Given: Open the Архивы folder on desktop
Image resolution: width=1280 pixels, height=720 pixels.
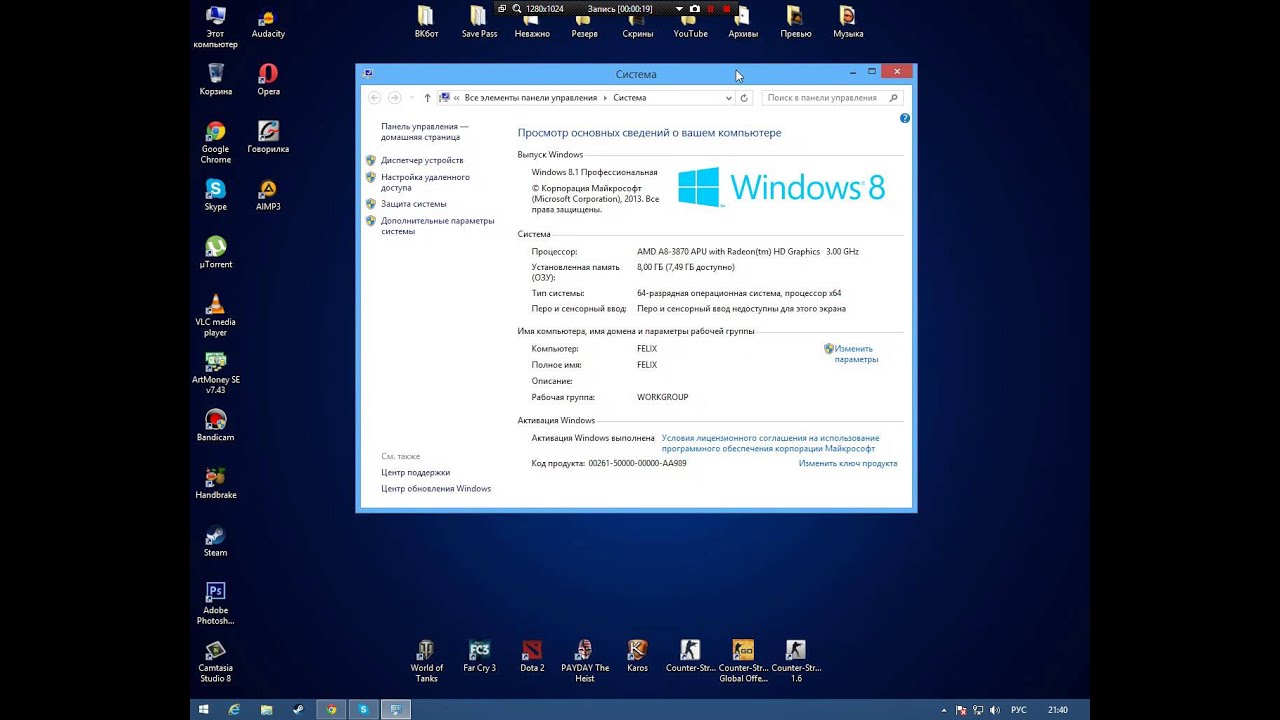Looking at the screenshot, I should 743,22.
